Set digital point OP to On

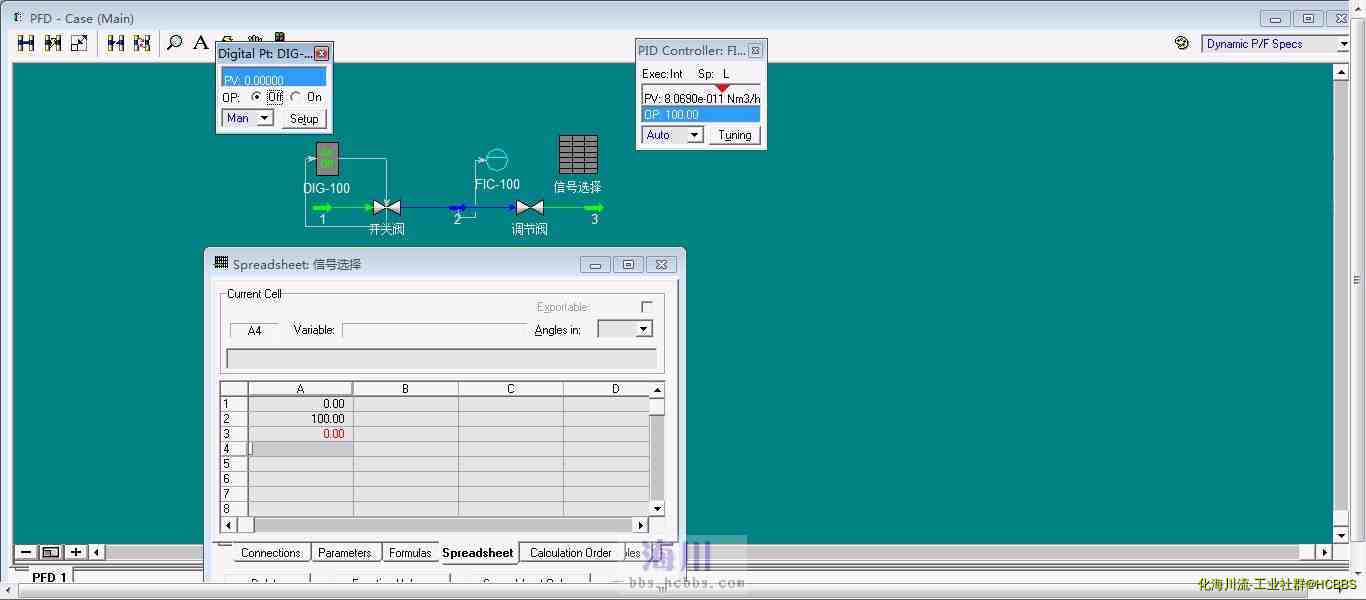pyautogui.click(x=296, y=97)
